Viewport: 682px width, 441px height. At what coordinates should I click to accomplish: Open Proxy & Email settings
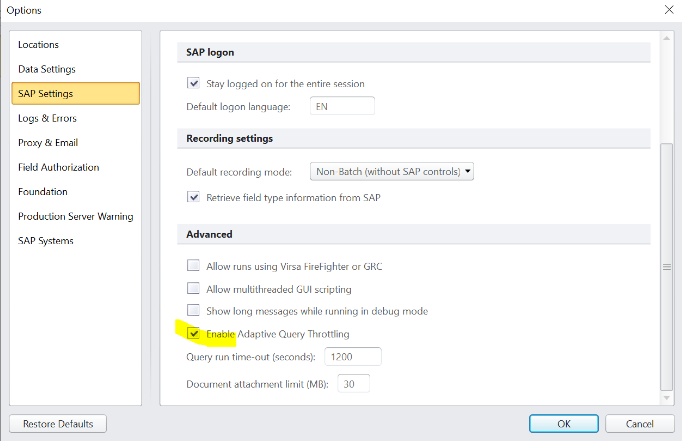click(x=48, y=143)
